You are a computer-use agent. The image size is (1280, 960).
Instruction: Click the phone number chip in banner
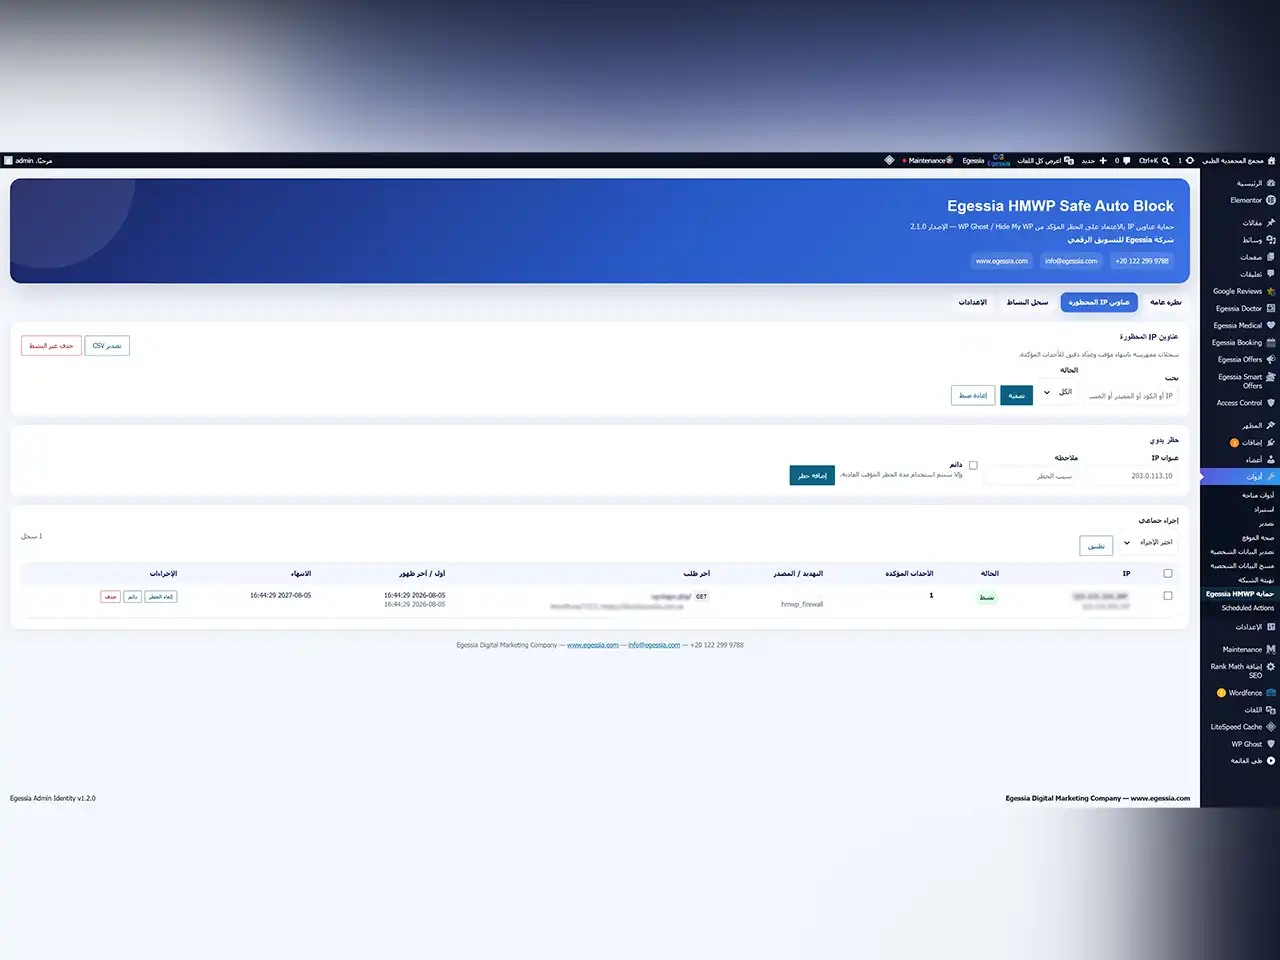1142,261
